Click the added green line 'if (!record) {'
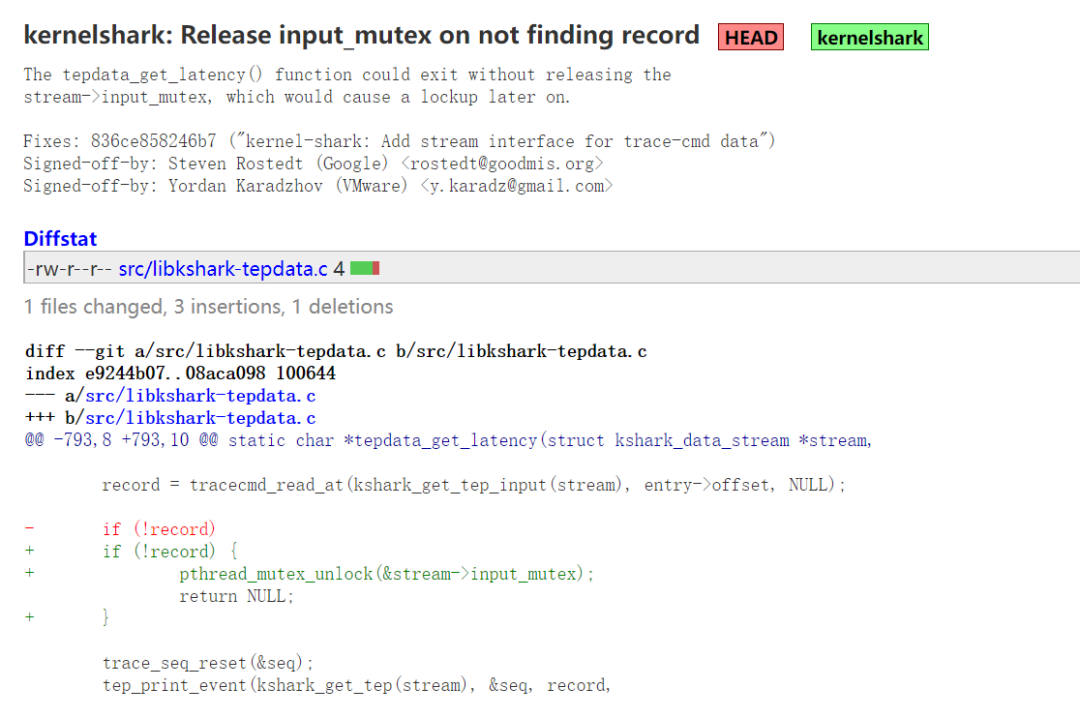 tap(132, 551)
